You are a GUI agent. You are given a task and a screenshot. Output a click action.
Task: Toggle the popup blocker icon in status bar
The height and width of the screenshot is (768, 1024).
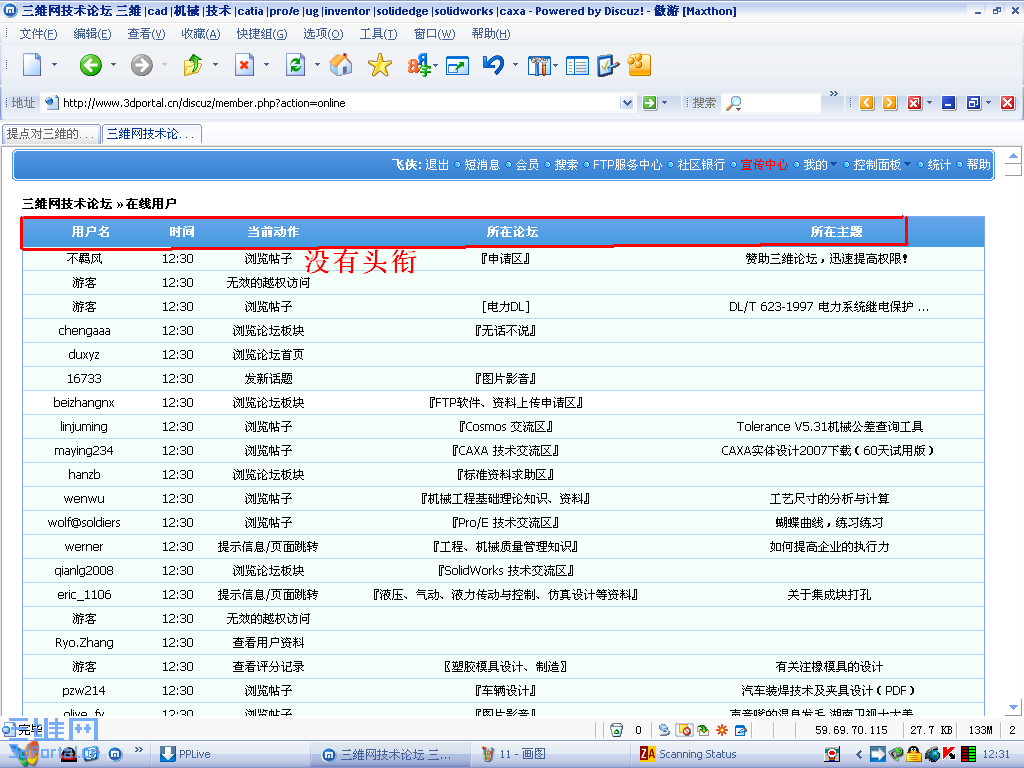pyautogui.click(x=684, y=730)
